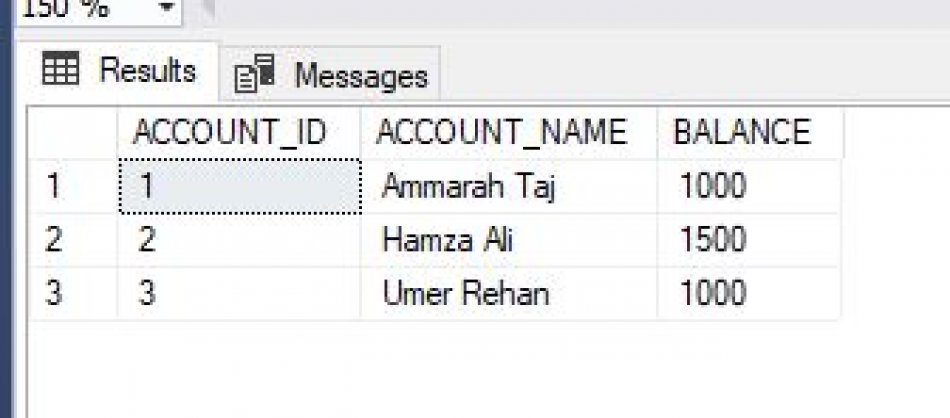Image resolution: width=950 pixels, height=418 pixels.
Task: Select the ACCOUNT_ID column header
Action: [x=239, y=133]
